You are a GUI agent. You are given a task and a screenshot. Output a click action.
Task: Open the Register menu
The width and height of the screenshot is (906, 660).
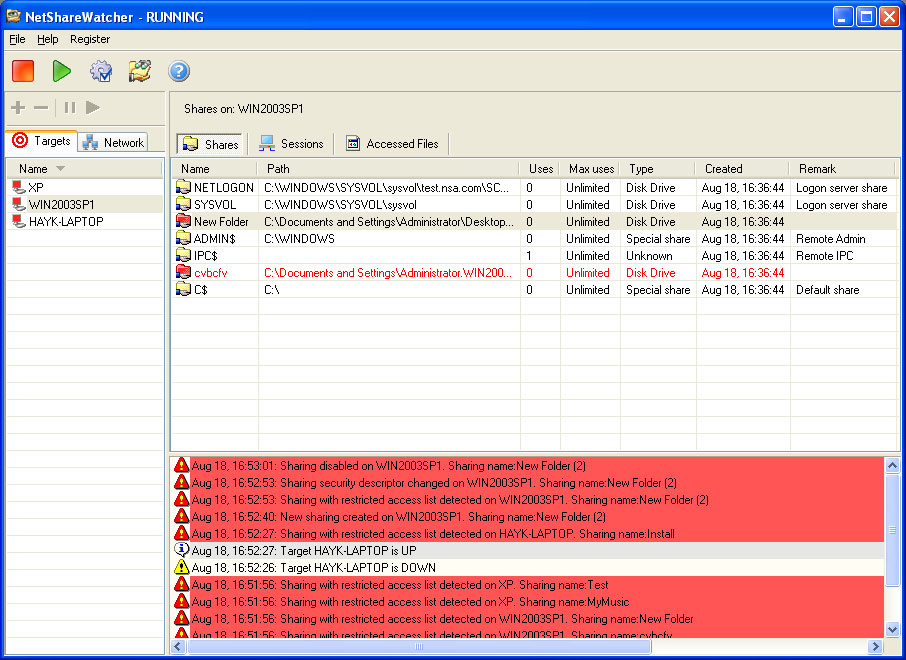[x=90, y=39]
